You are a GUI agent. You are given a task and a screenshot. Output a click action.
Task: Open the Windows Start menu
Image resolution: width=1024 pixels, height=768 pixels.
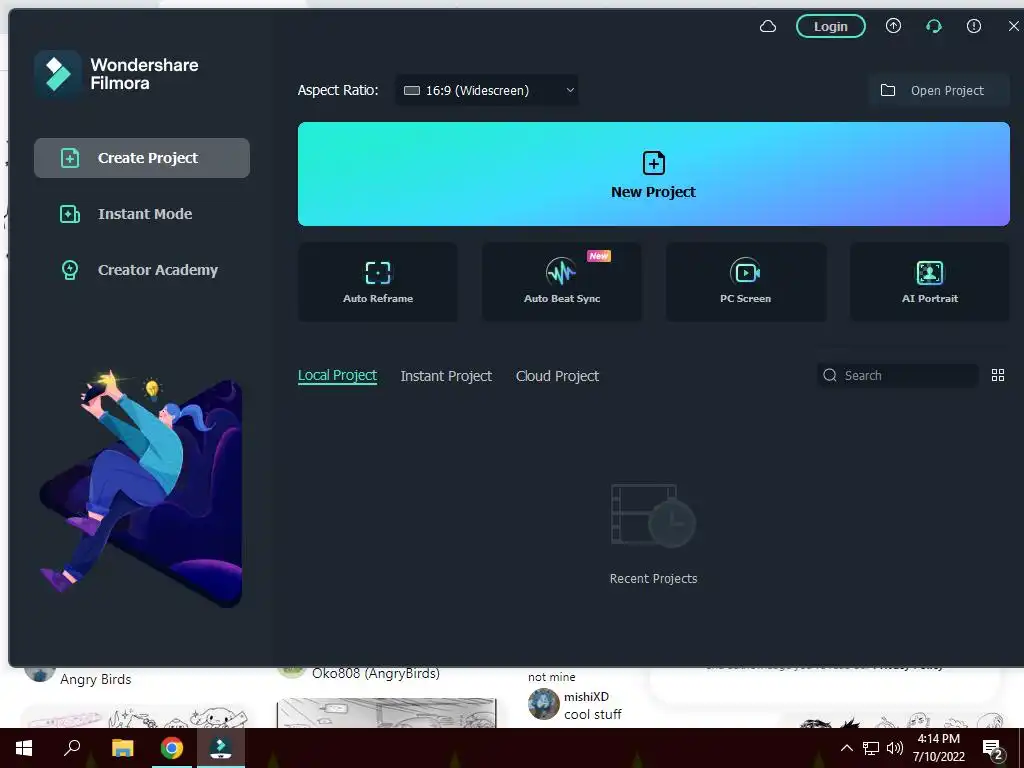click(24, 748)
